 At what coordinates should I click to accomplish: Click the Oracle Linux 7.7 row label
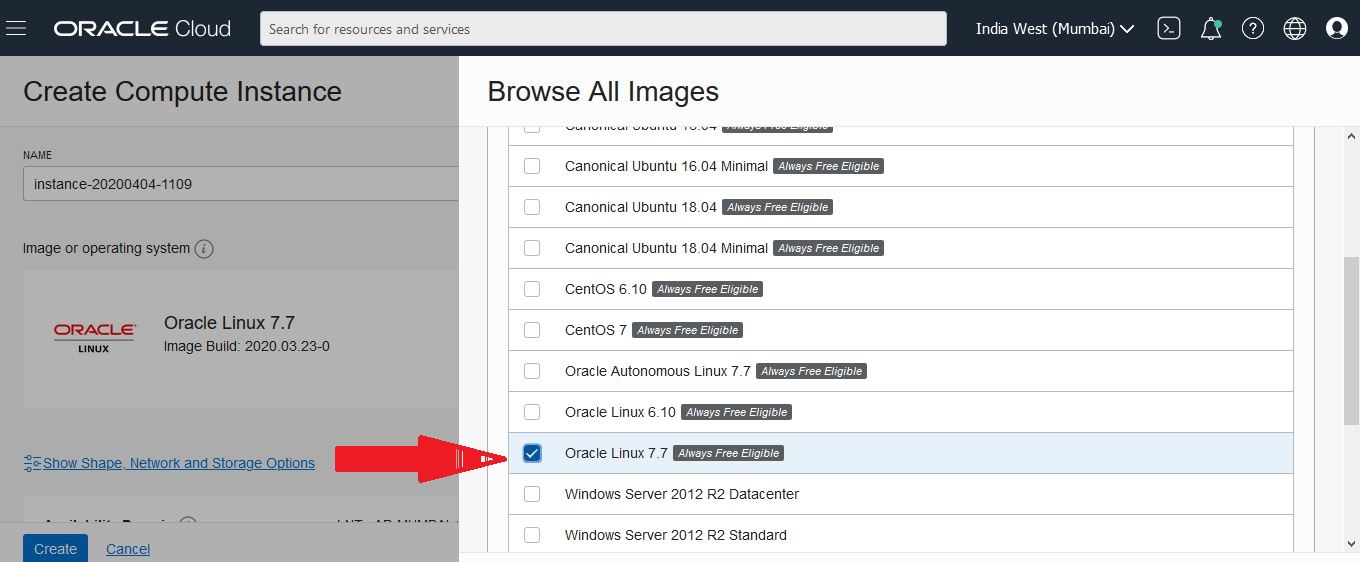tap(616, 453)
